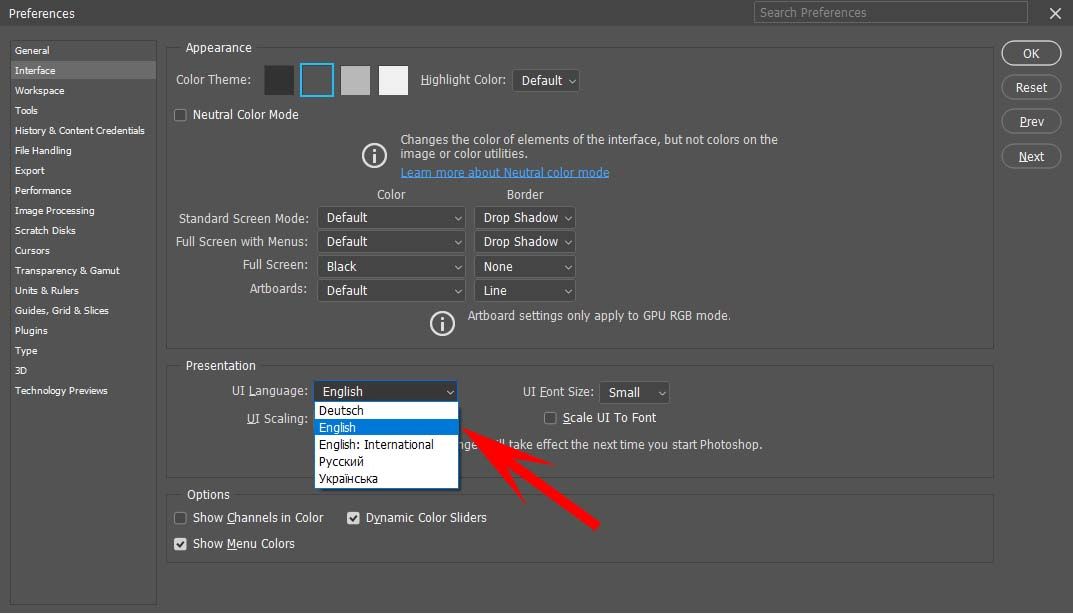Open Standard Screen Mode color dropdown
Screen dimensions: 1073x614
point(391,218)
